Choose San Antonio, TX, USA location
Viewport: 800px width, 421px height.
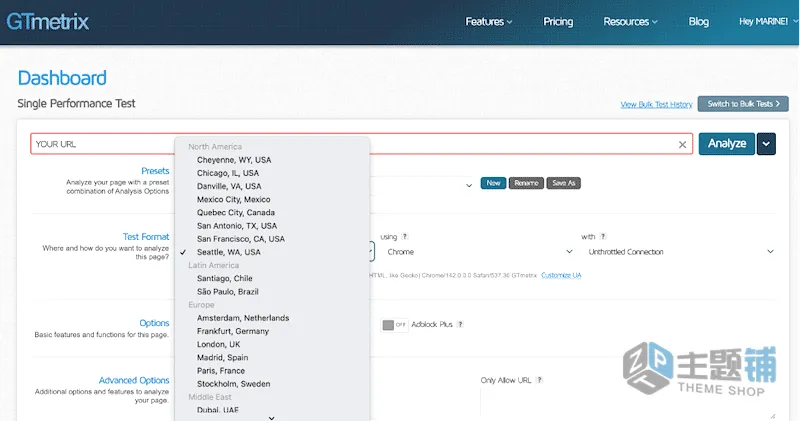(237, 226)
